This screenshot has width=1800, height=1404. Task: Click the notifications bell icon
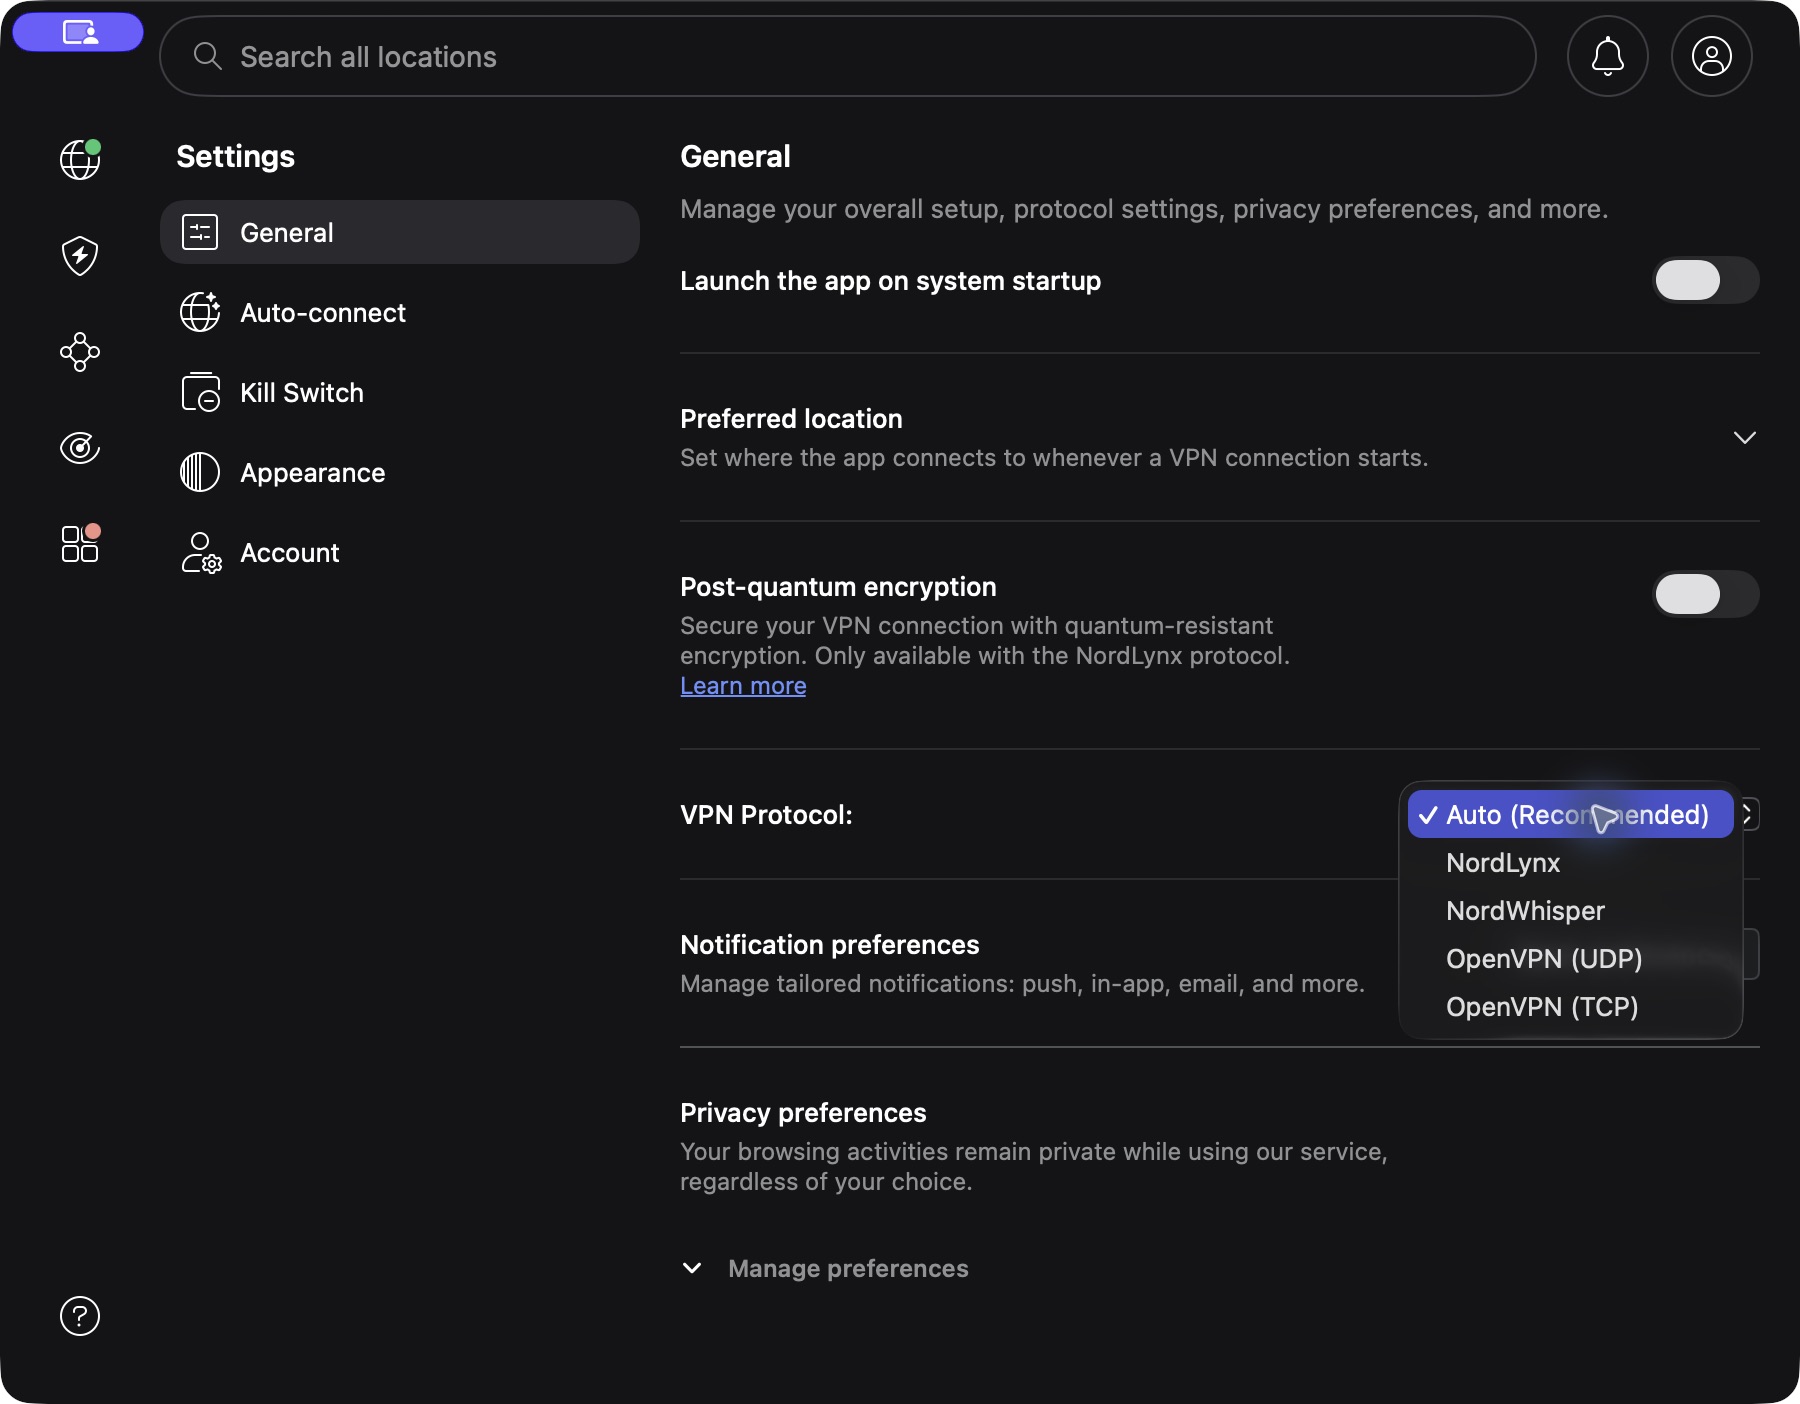[1608, 56]
